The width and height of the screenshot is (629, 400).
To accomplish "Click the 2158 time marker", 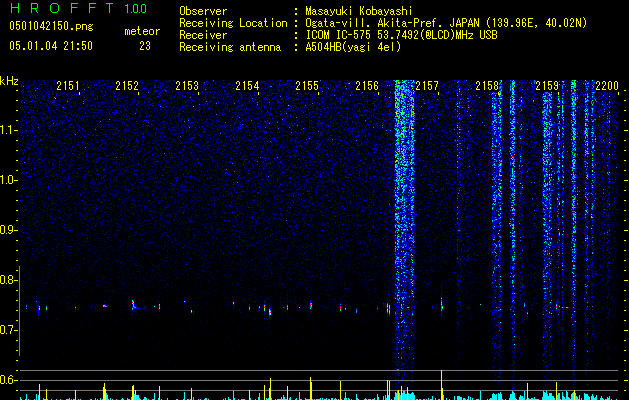I will tap(487, 85).
